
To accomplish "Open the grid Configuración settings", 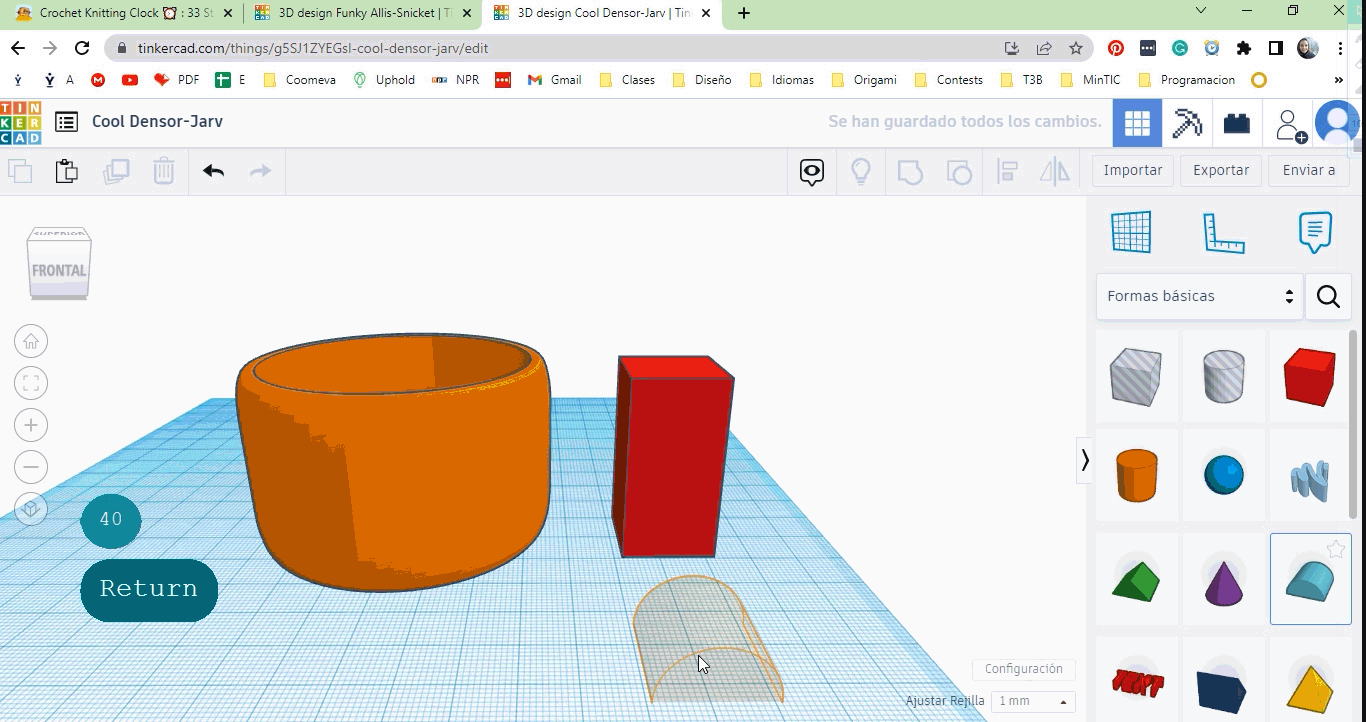I will coord(1023,669).
